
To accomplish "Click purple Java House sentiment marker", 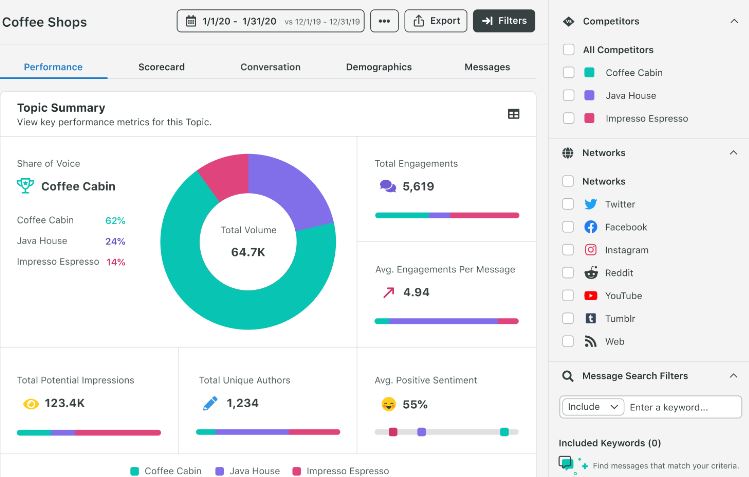I will (x=421, y=432).
